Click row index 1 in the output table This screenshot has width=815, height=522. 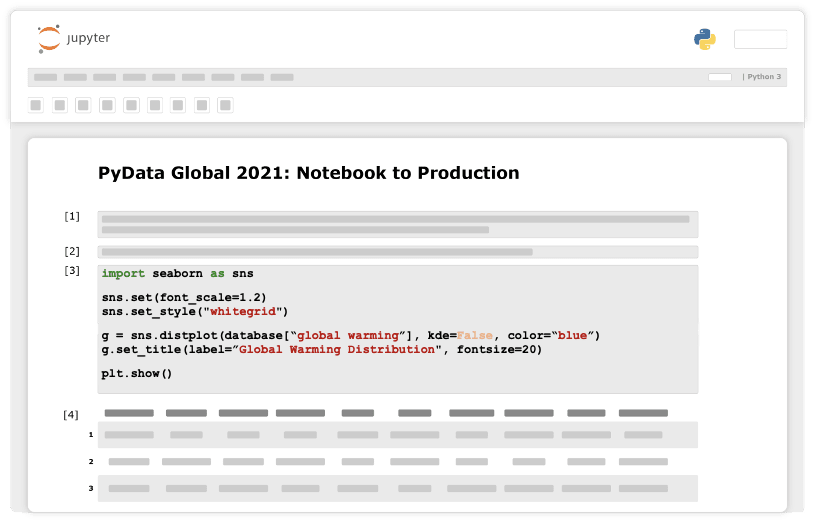91,435
